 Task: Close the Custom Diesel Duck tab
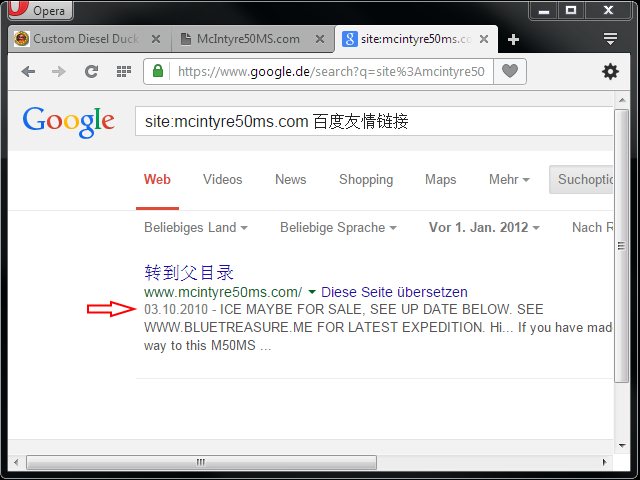tap(156, 39)
